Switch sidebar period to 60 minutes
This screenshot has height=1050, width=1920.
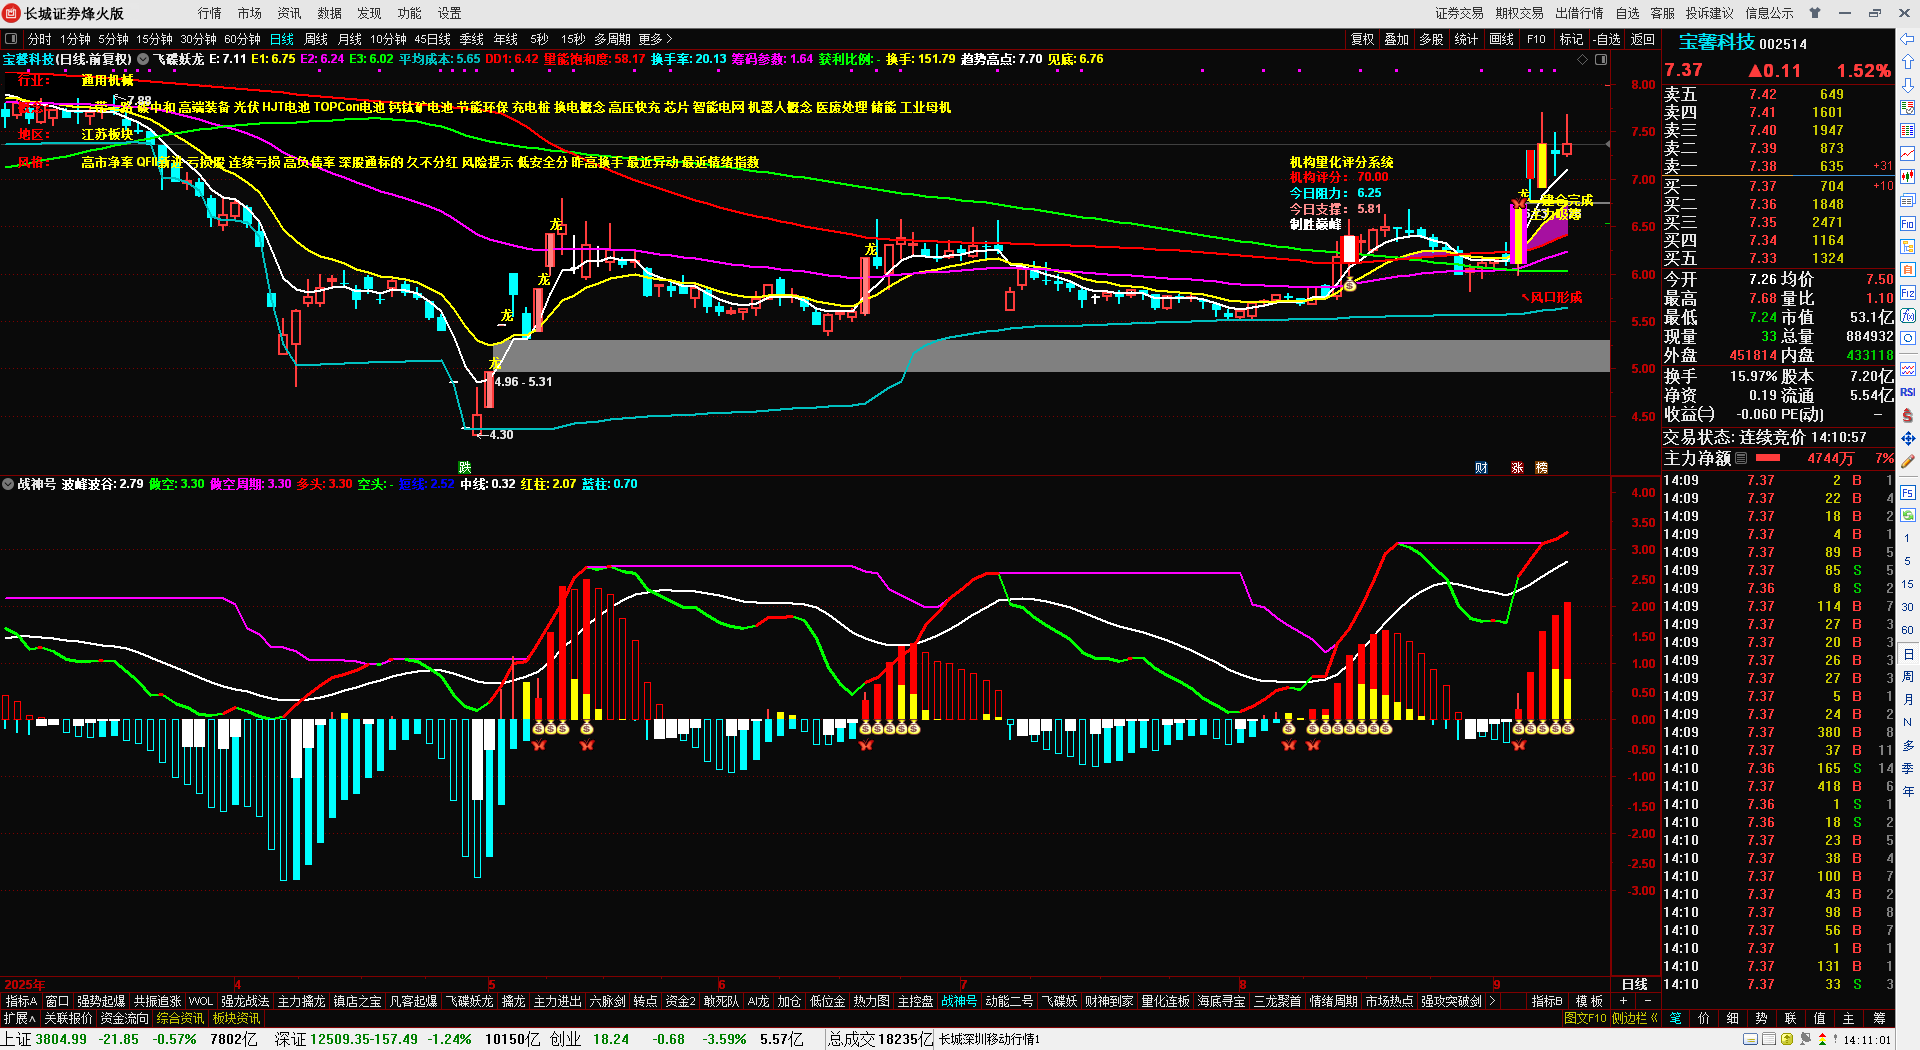[1908, 630]
